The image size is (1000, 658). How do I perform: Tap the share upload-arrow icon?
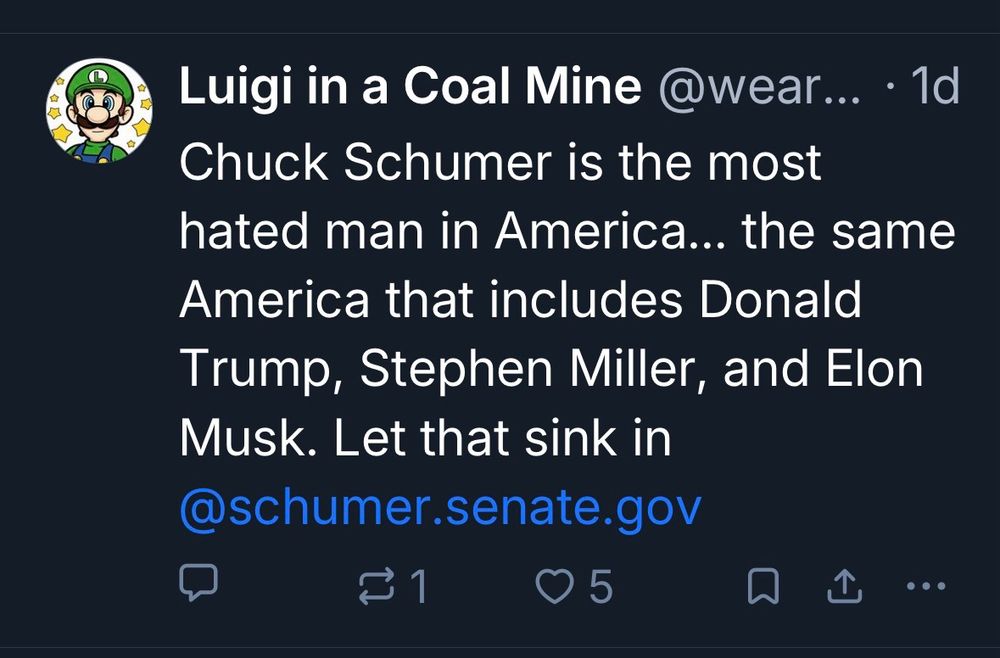pos(846,586)
